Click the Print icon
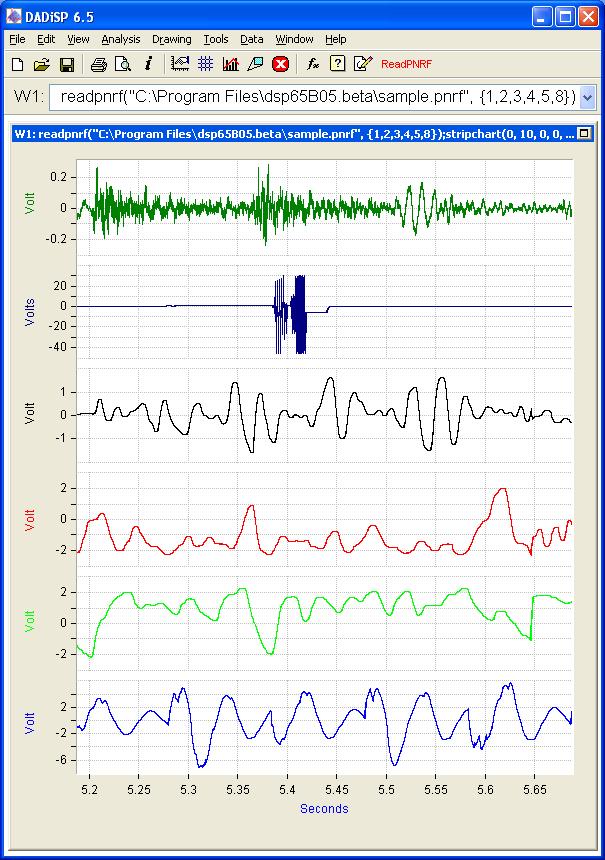The width and height of the screenshot is (605, 860). click(98, 64)
